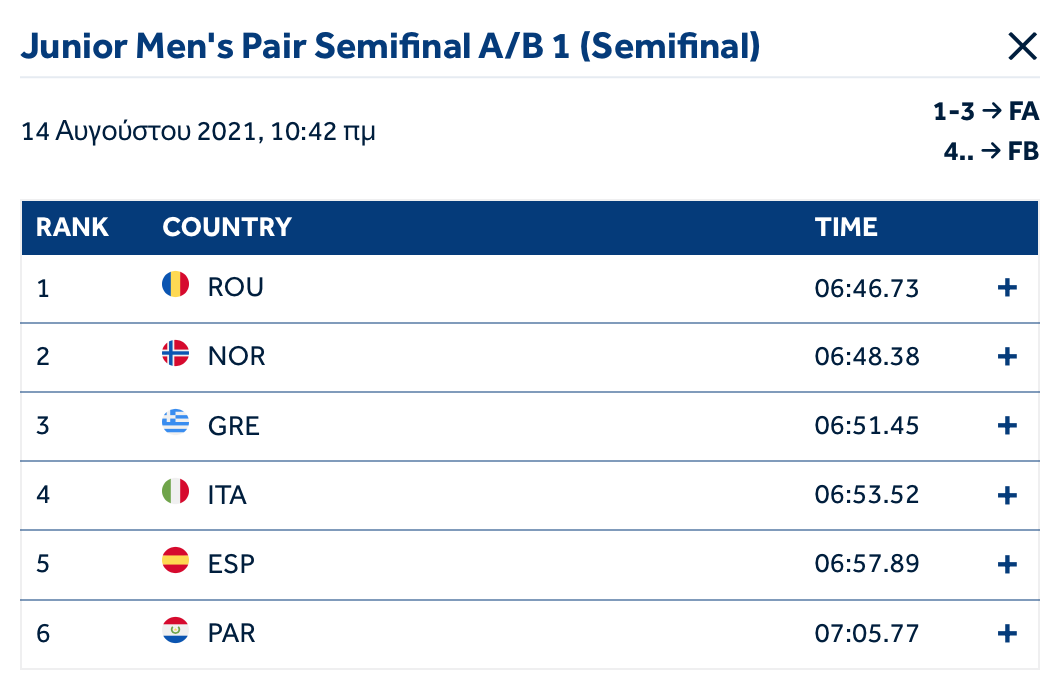Image resolution: width=1056 pixels, height=686 pixels.
Task: Select the GRE country name
Action: coord(234,426)
